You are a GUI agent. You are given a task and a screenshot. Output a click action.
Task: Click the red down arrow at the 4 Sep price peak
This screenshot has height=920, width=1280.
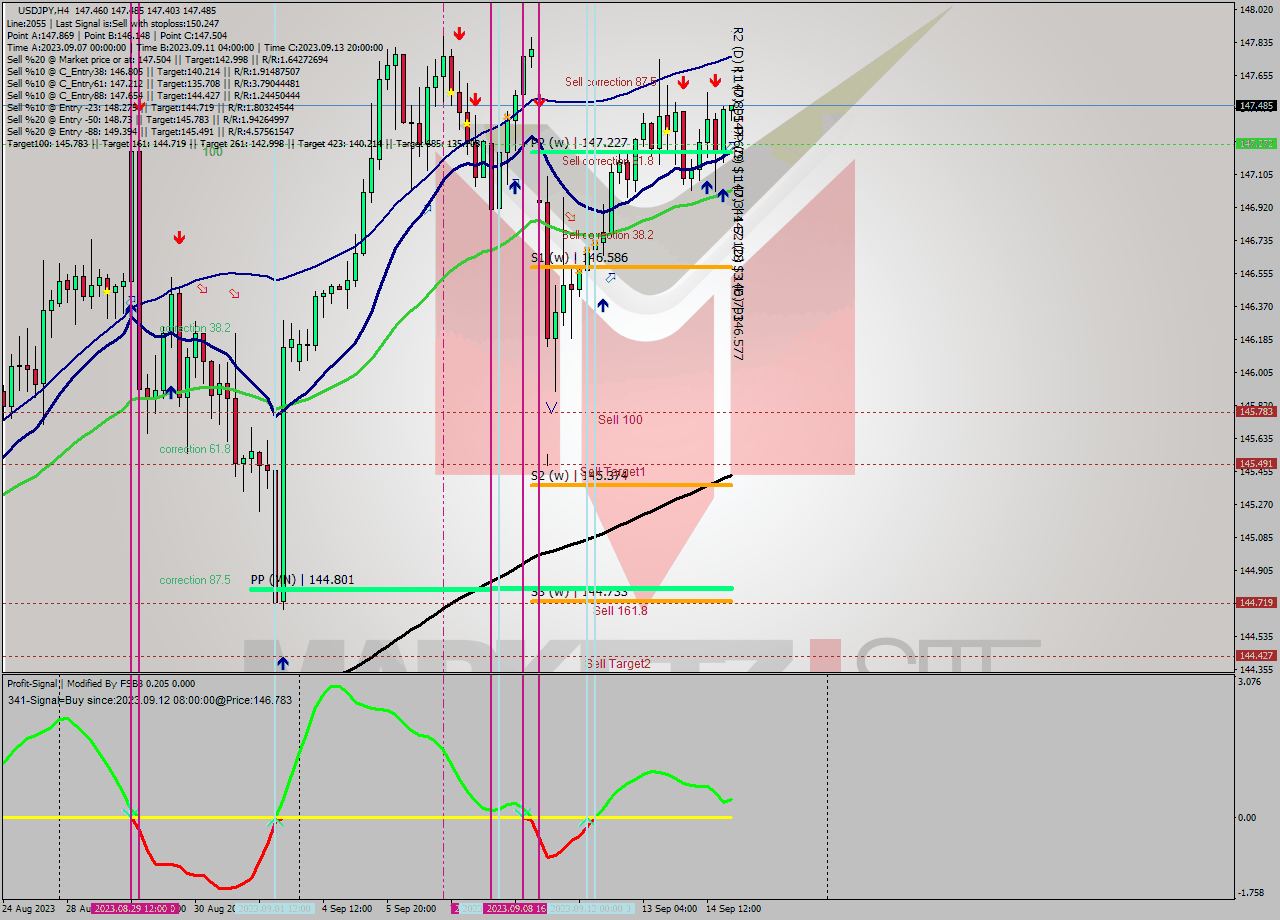(x=459, y=33)
